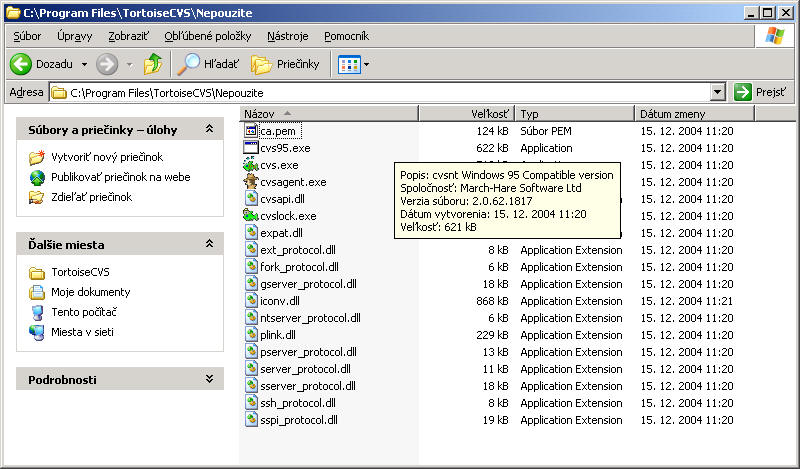This screenshot has width=800, height=469.
Task: Select the cvslock.exe icon
Action: tap(251, 215)
